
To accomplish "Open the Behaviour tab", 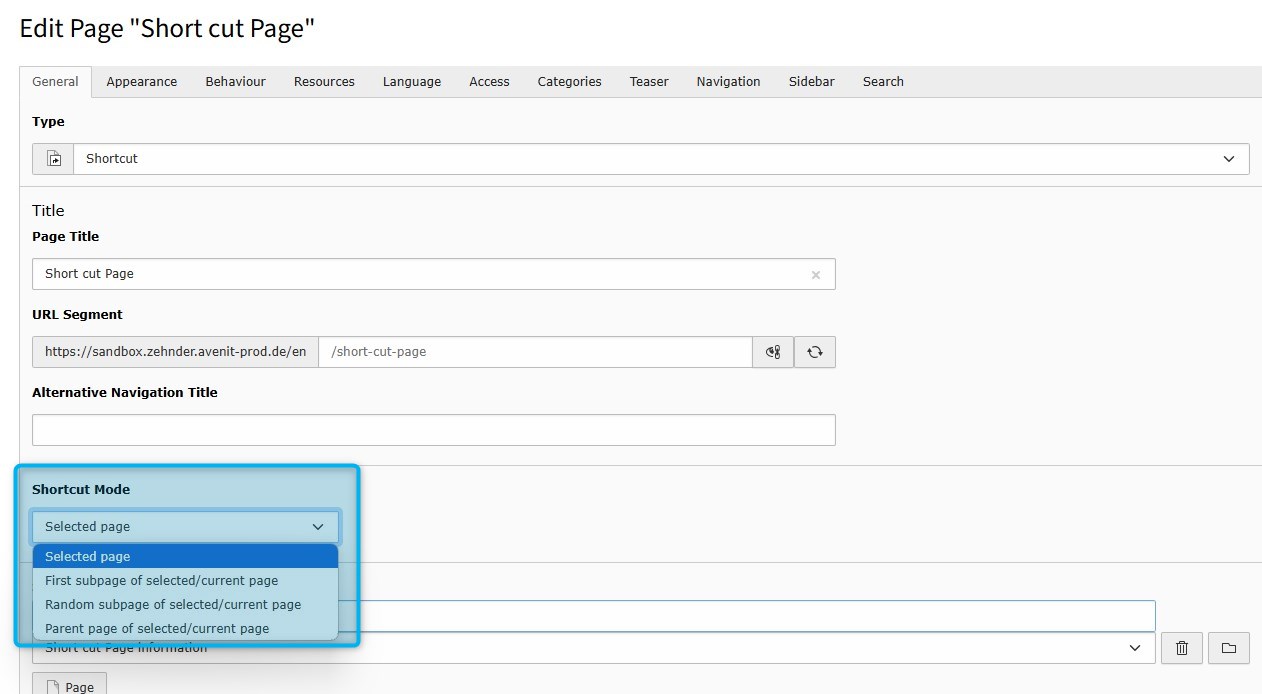I will (x=235, y=82).
